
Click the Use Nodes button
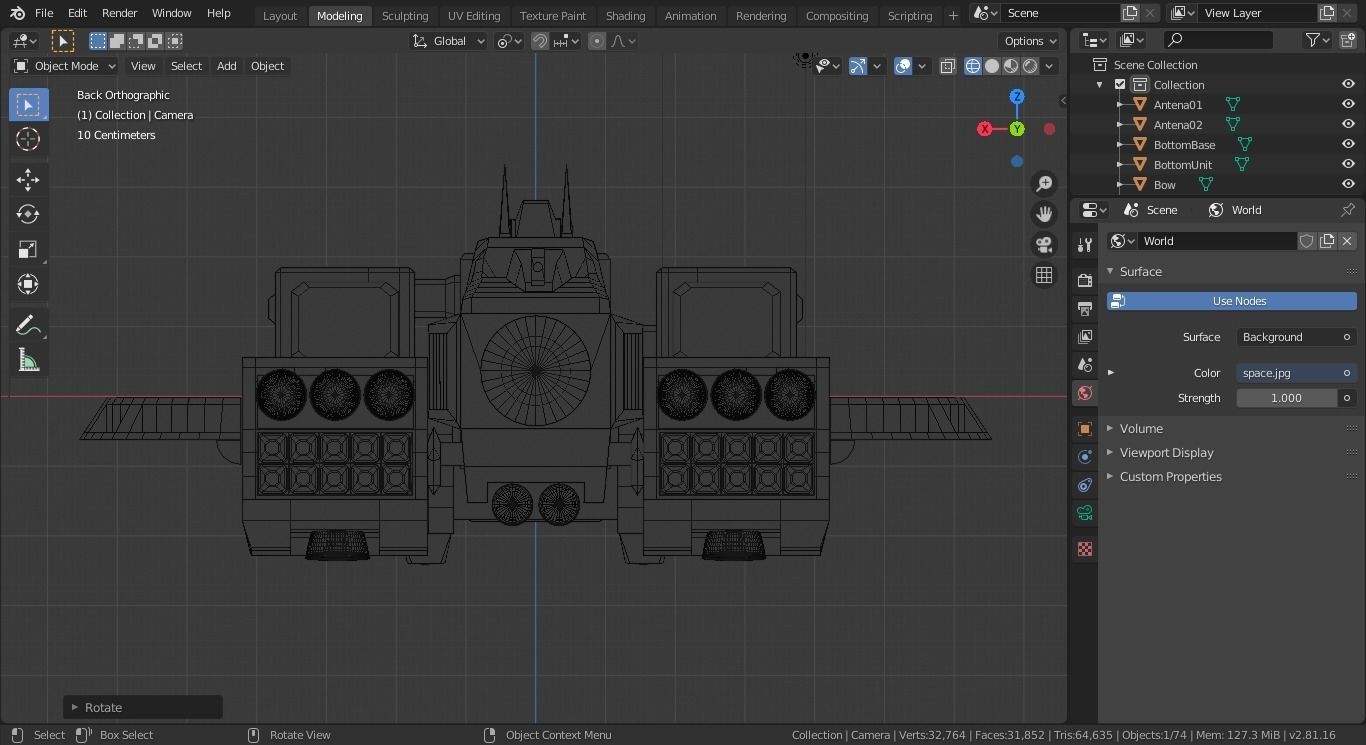tap(1238, 301)
